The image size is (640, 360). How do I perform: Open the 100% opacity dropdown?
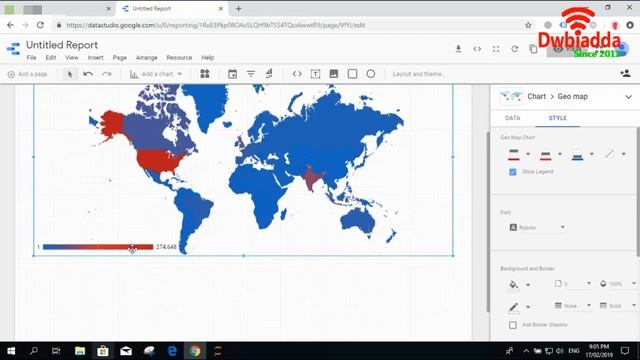pyautogui.click(x=618, y=284)
